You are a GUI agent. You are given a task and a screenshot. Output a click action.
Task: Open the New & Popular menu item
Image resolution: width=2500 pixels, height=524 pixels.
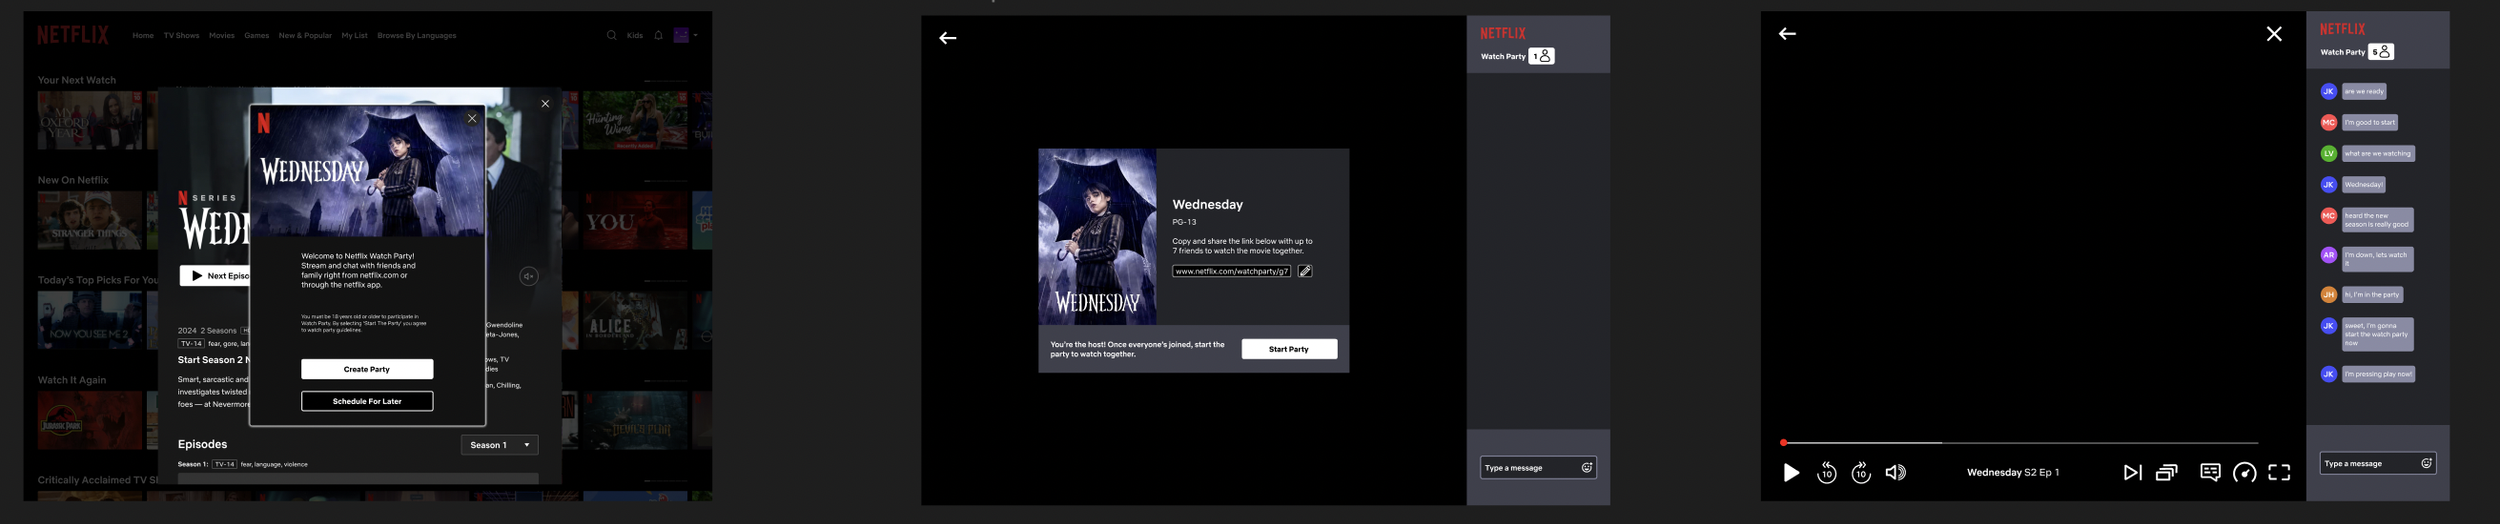(x=305, y=35)
